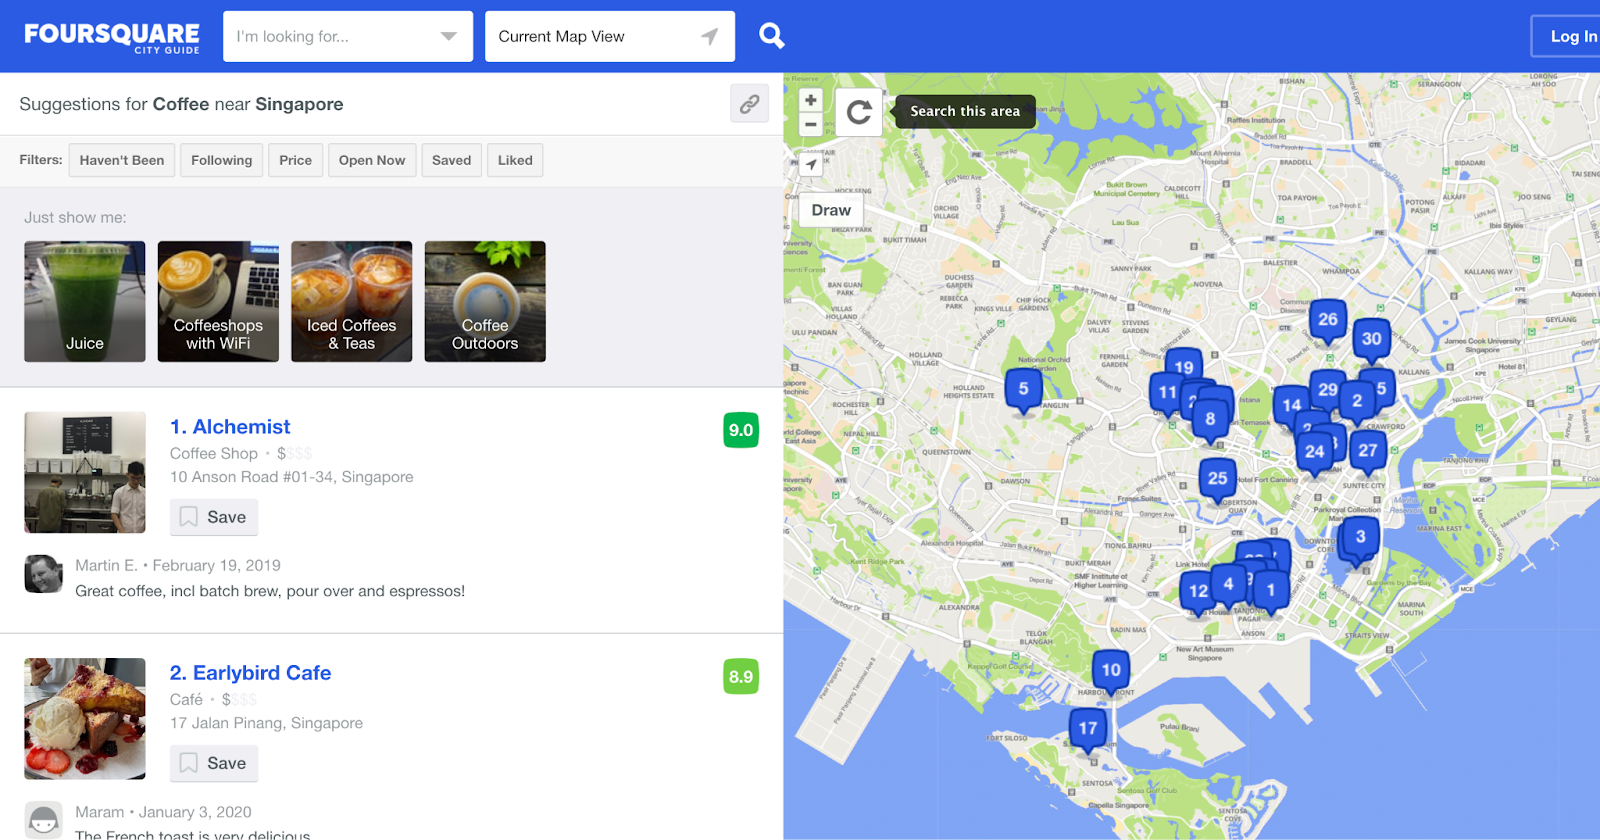Select map pin number 24
This screenshot has width=1600, height=840.
[x=1315, y=453]
